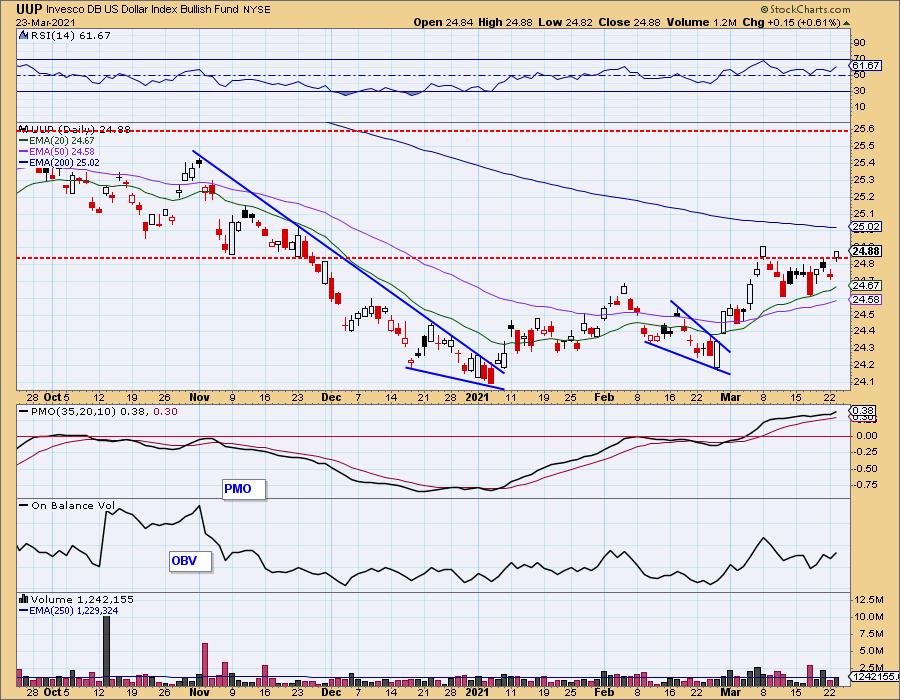Click the Nov label on the price time axis

(x=199, y=397)
